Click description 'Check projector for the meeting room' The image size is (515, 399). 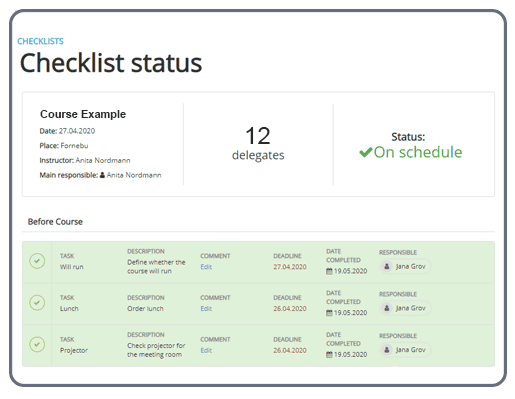[x=156, y=350]
